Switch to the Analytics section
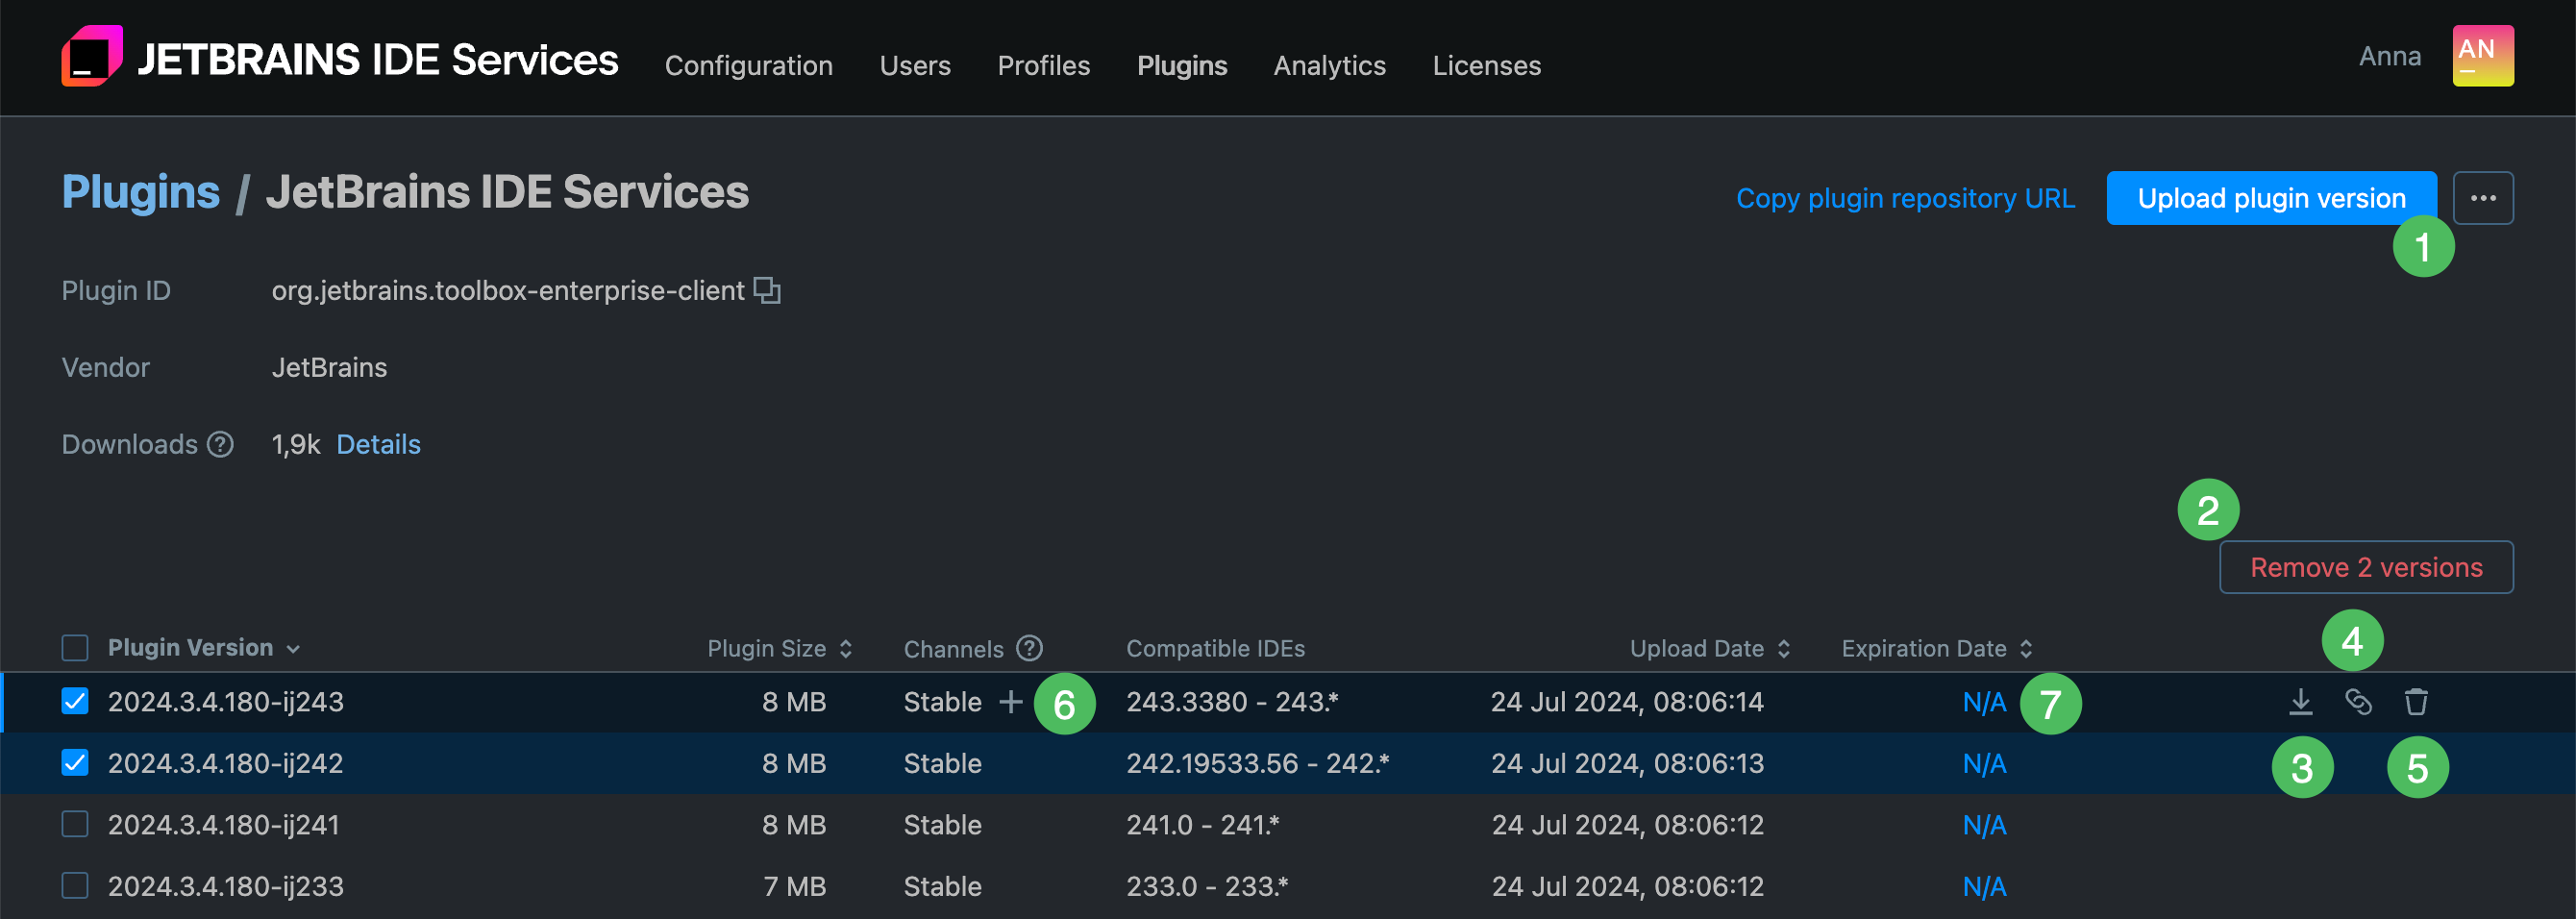This screenshot has height=919, width=2576. click(1329, 65)
